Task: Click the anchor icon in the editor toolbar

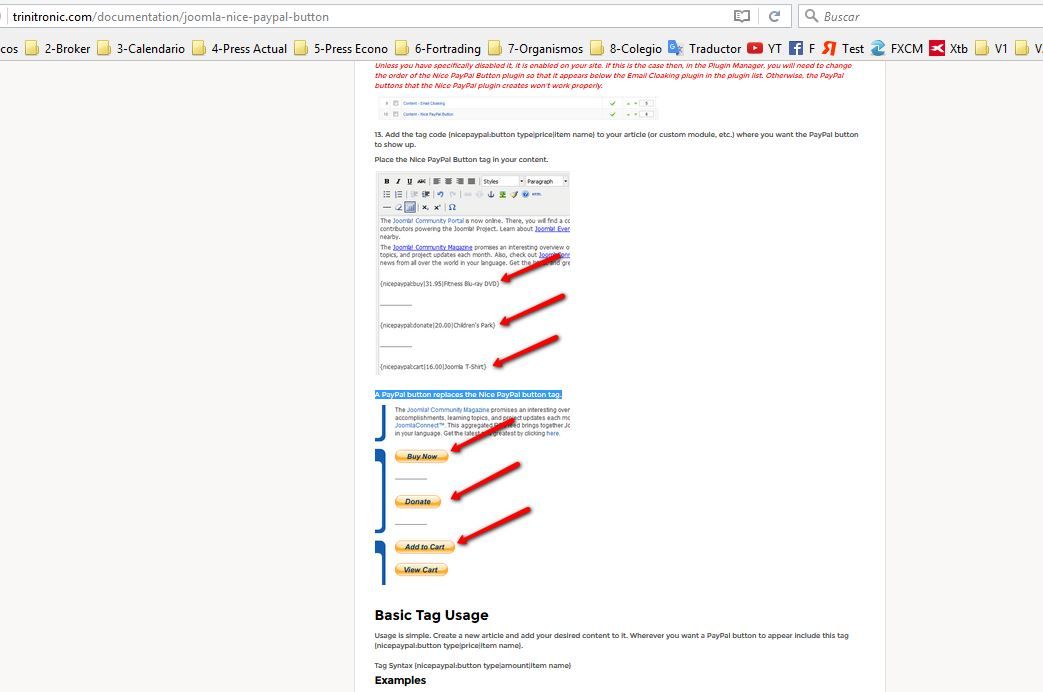Action: (491, 194)
